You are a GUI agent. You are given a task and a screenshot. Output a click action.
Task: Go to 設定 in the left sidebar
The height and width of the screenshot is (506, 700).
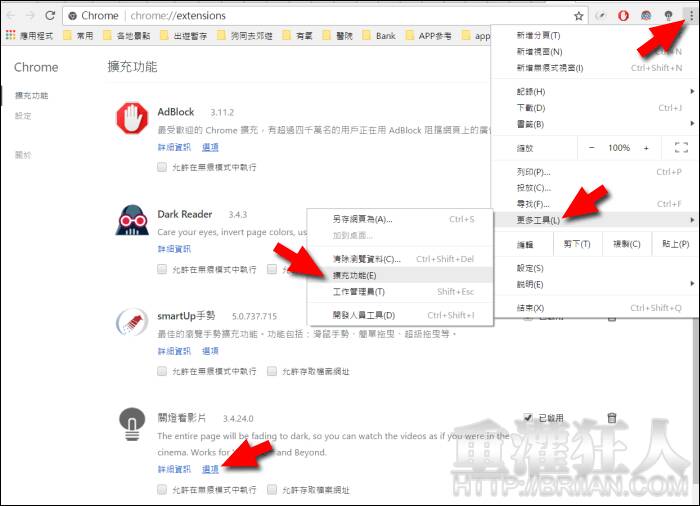point(23,116)
